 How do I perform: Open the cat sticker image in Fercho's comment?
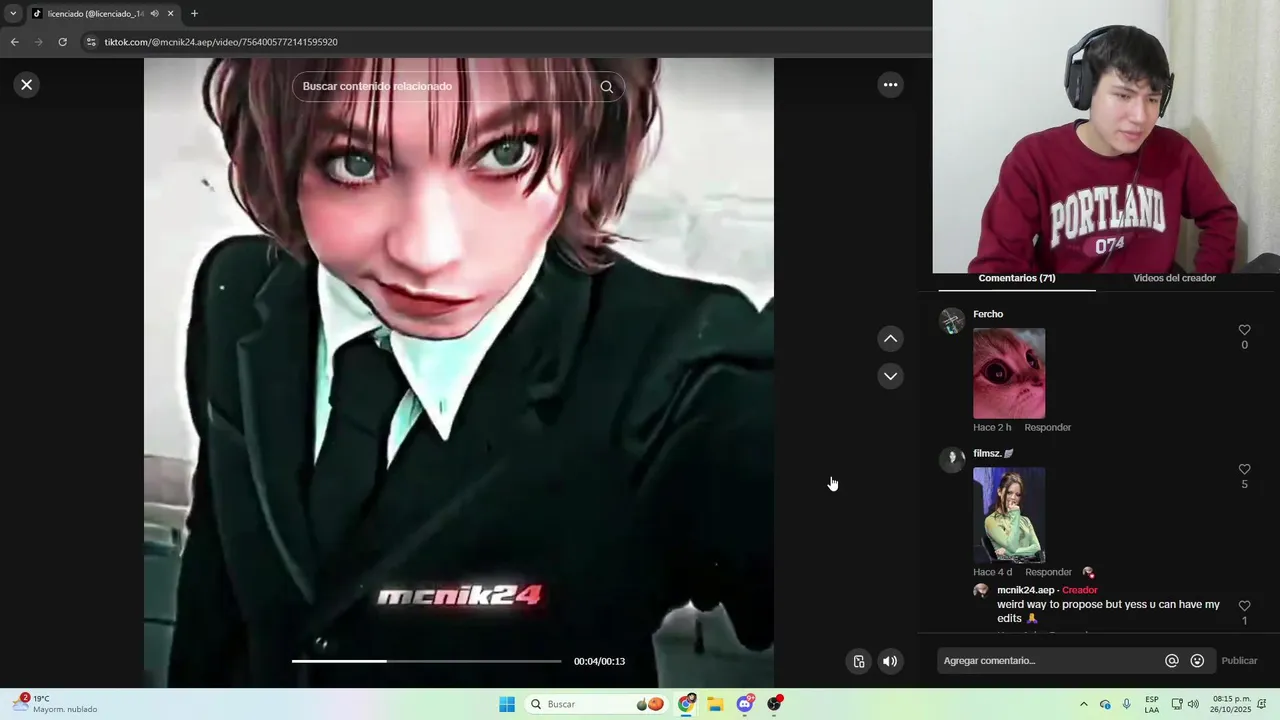1009,373
